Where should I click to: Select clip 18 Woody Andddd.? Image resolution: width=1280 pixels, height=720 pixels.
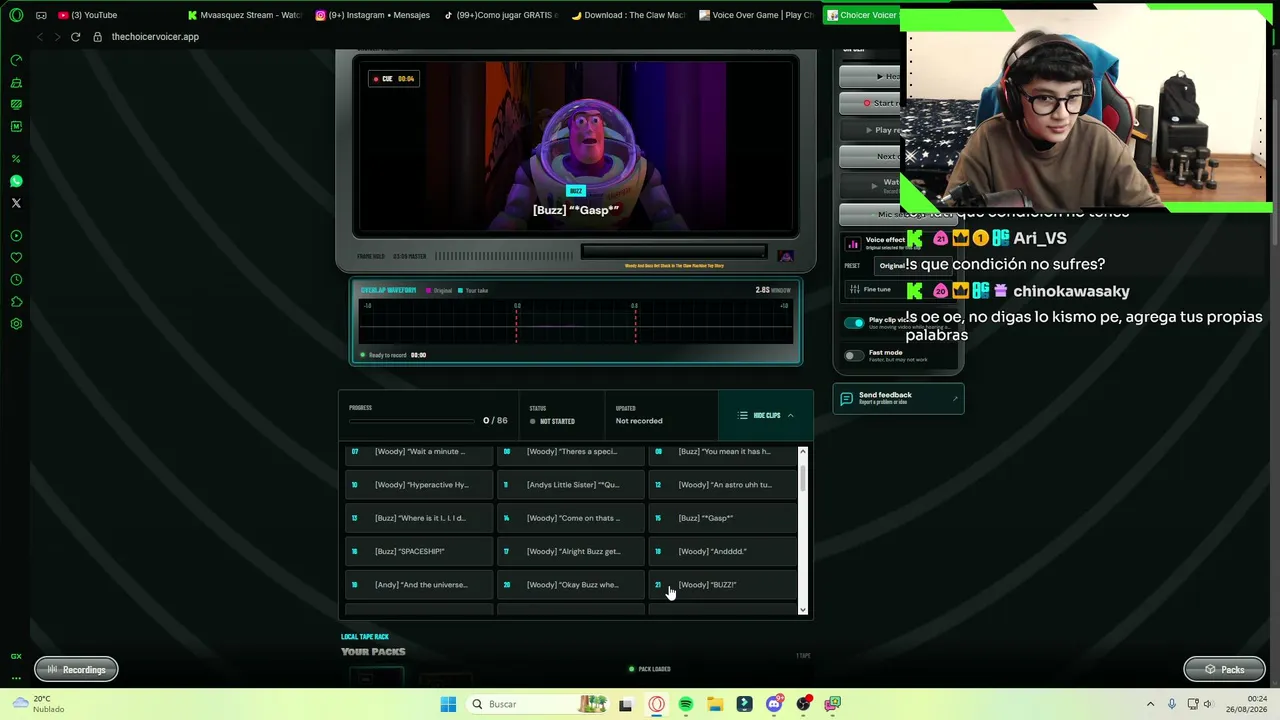point(723,551)
